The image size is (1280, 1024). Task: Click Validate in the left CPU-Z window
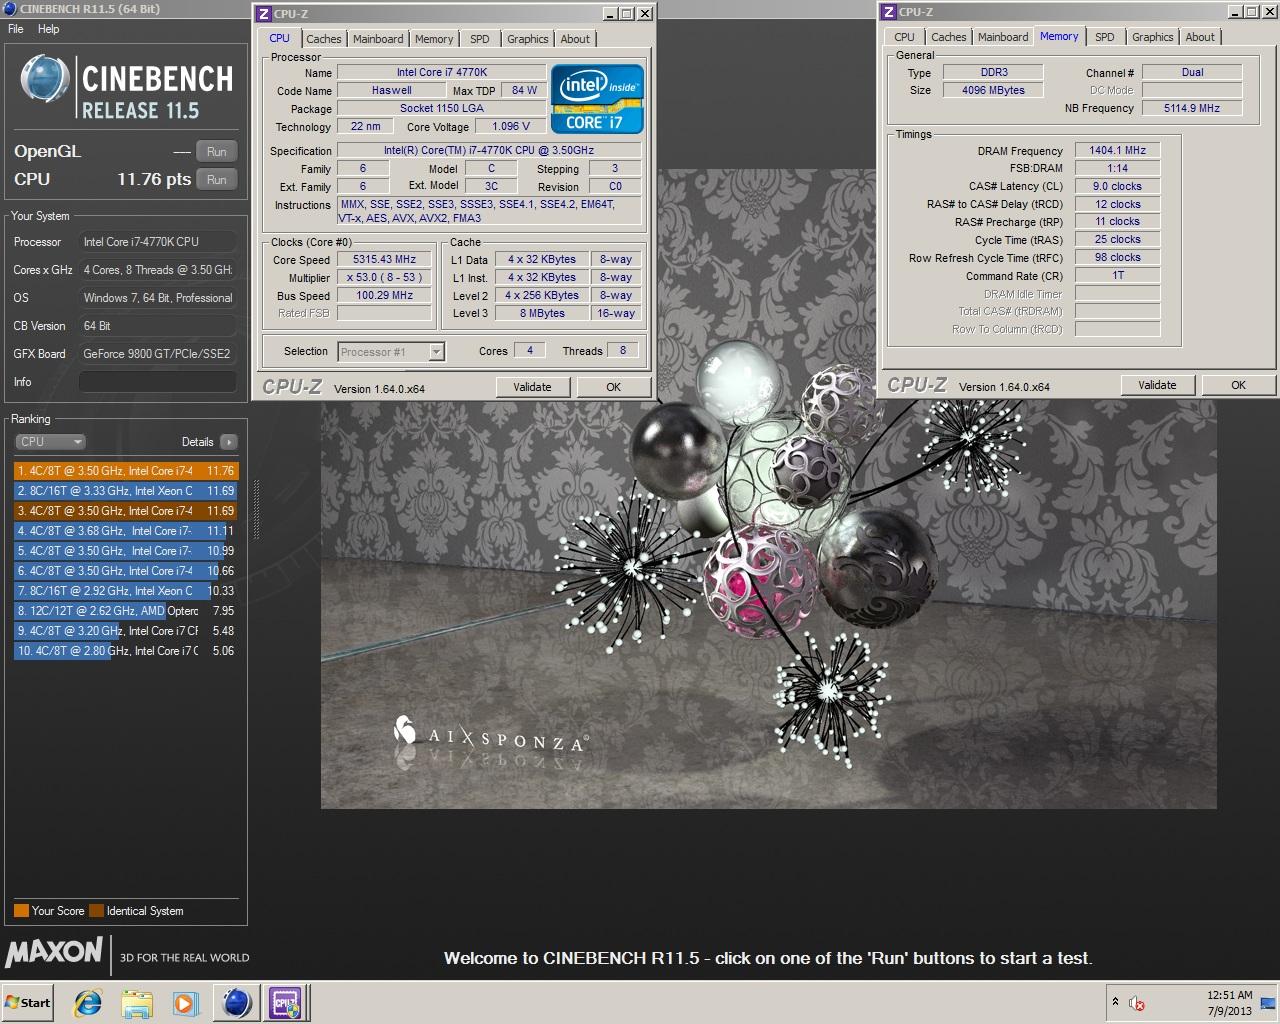click(x=532, y=387)
